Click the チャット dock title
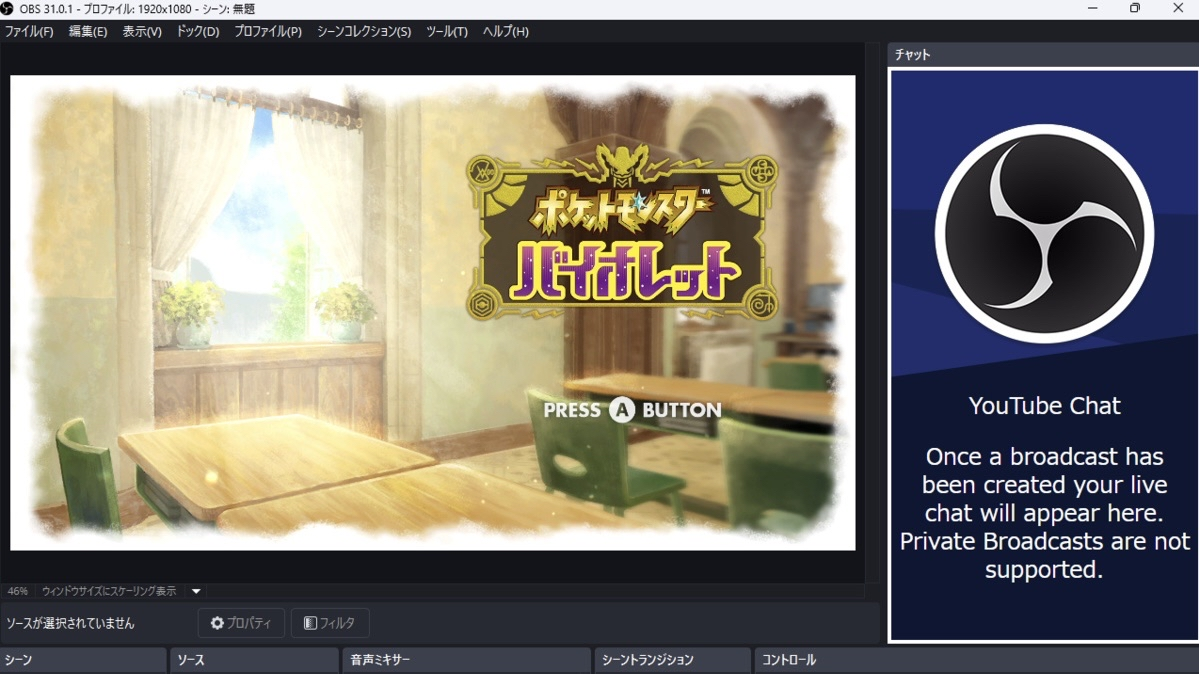 coord(912,54)
